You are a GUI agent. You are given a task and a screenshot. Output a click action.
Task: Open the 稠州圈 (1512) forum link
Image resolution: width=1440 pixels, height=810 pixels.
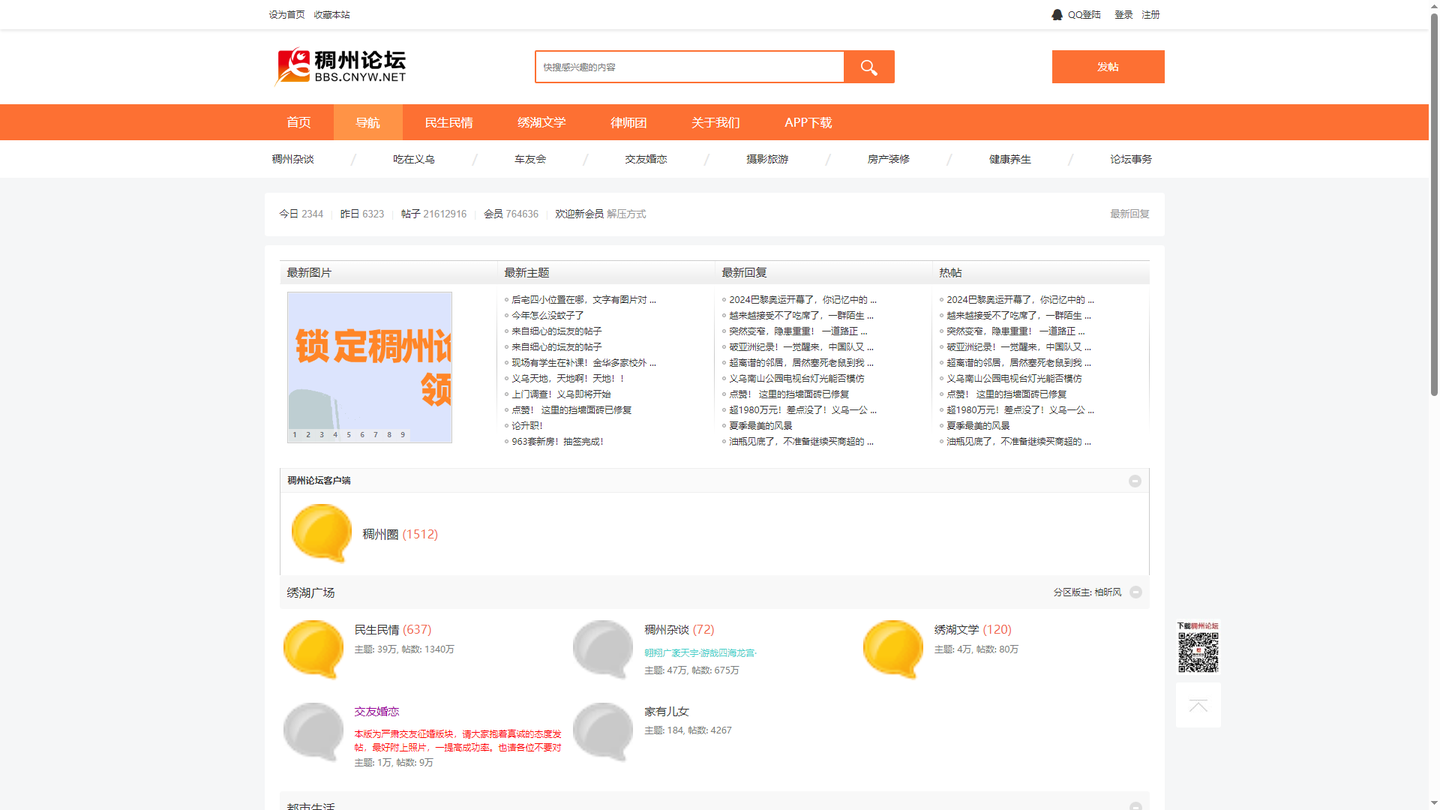click(400, 534)
